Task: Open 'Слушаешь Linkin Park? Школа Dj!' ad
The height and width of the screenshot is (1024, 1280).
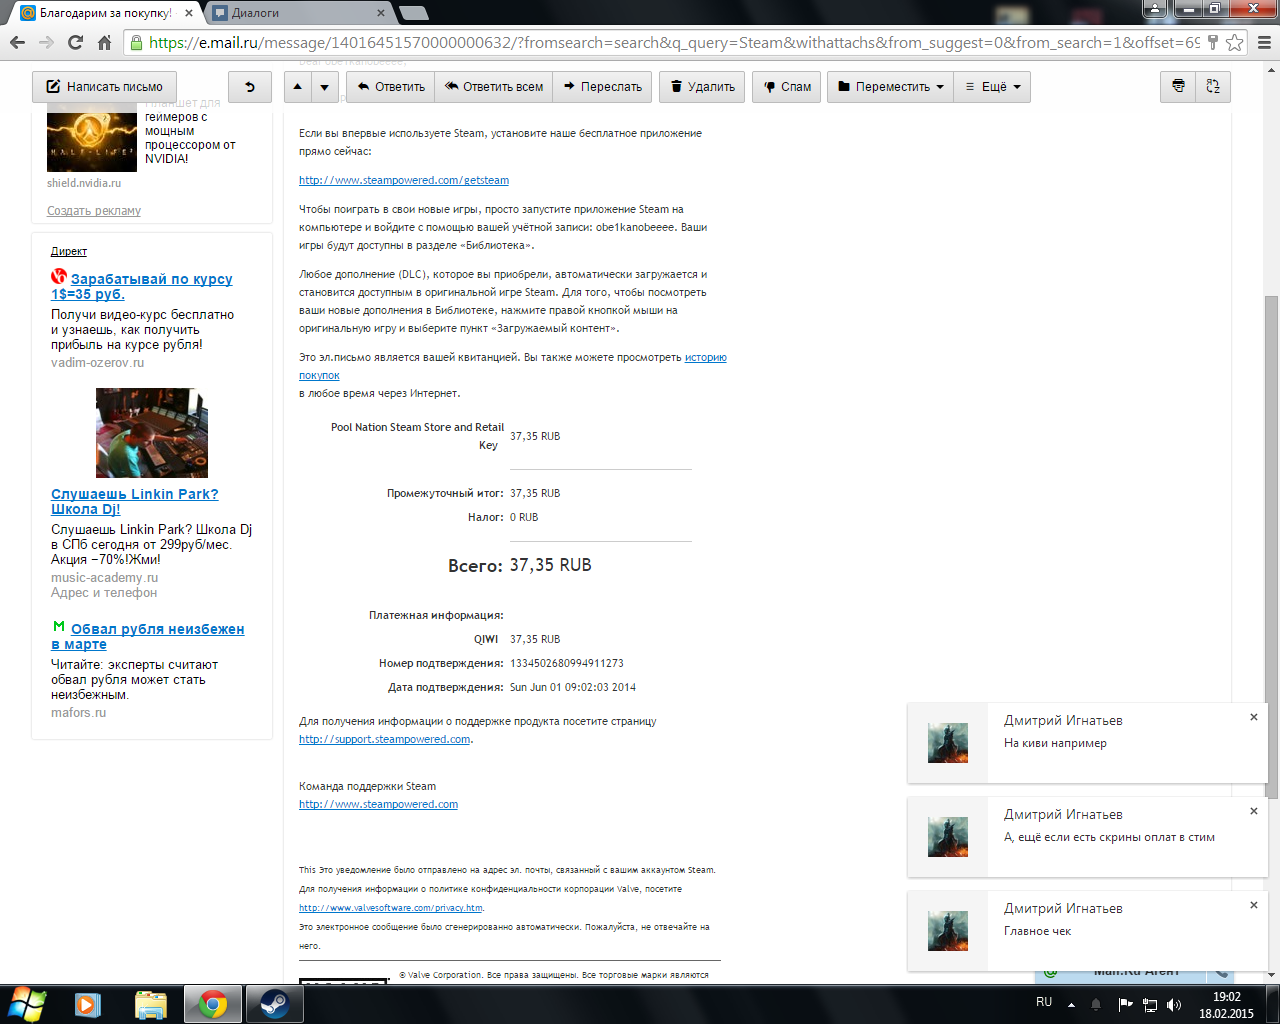Action: pyautogui.click(x=134, y=501)
